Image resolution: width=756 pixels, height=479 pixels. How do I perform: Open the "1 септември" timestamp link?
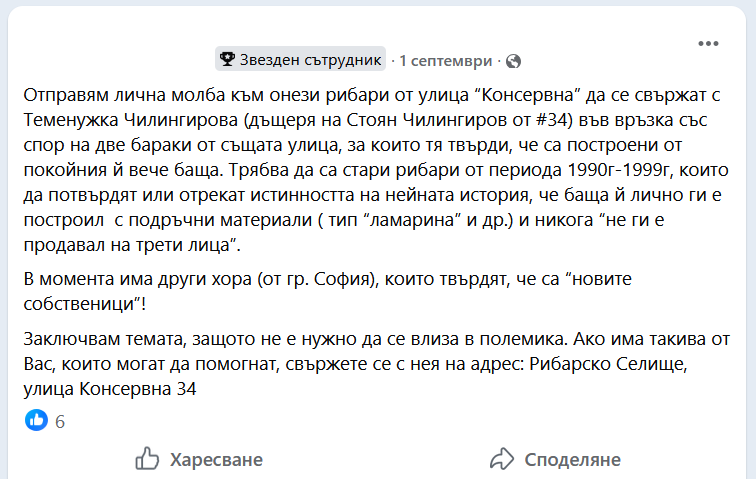pyautogui.click(x=446, y=60)
